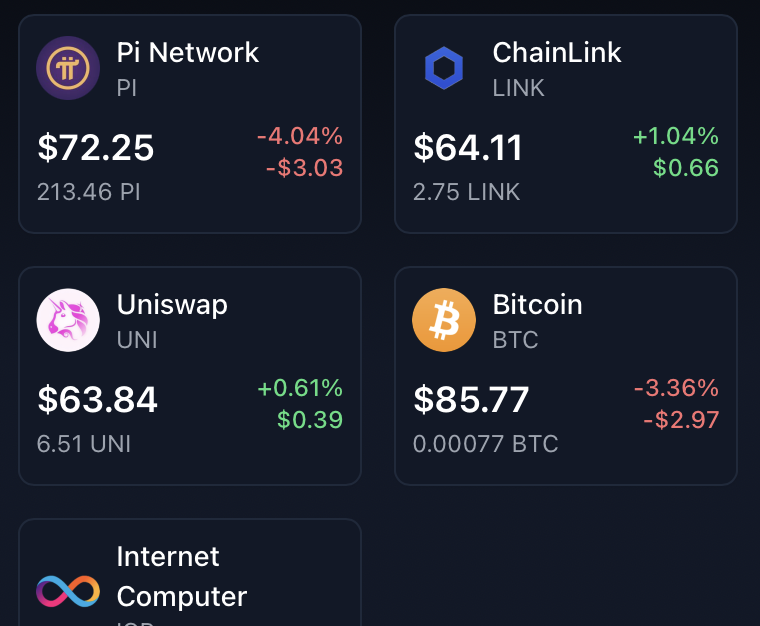Select the Bitcoin name label
The width and height of the screenshot is (760, 626).
(537, 304)
